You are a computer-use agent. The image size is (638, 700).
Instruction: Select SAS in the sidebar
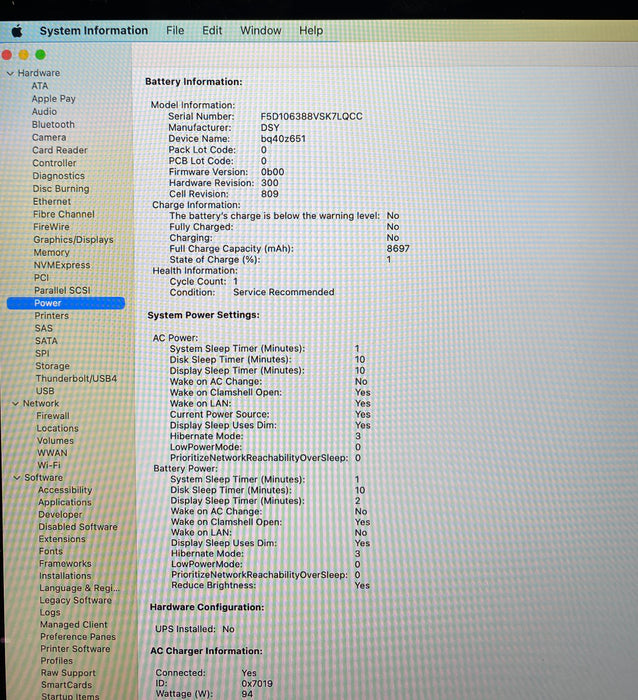[x=44, y=329]
